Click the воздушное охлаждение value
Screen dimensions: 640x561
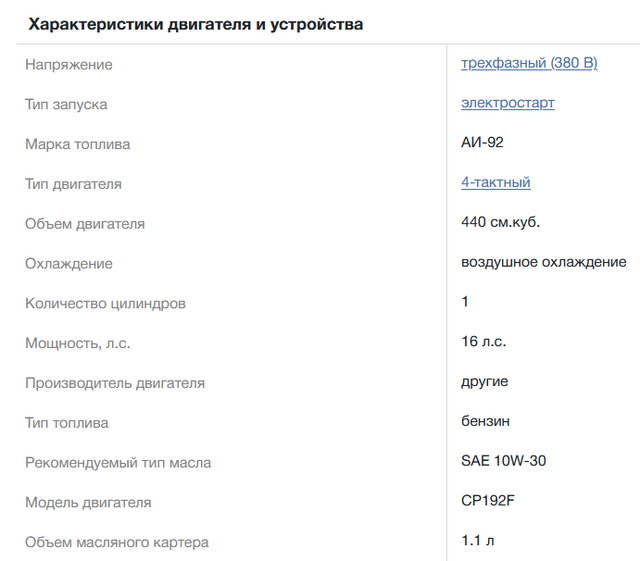(x=543, y=262)
